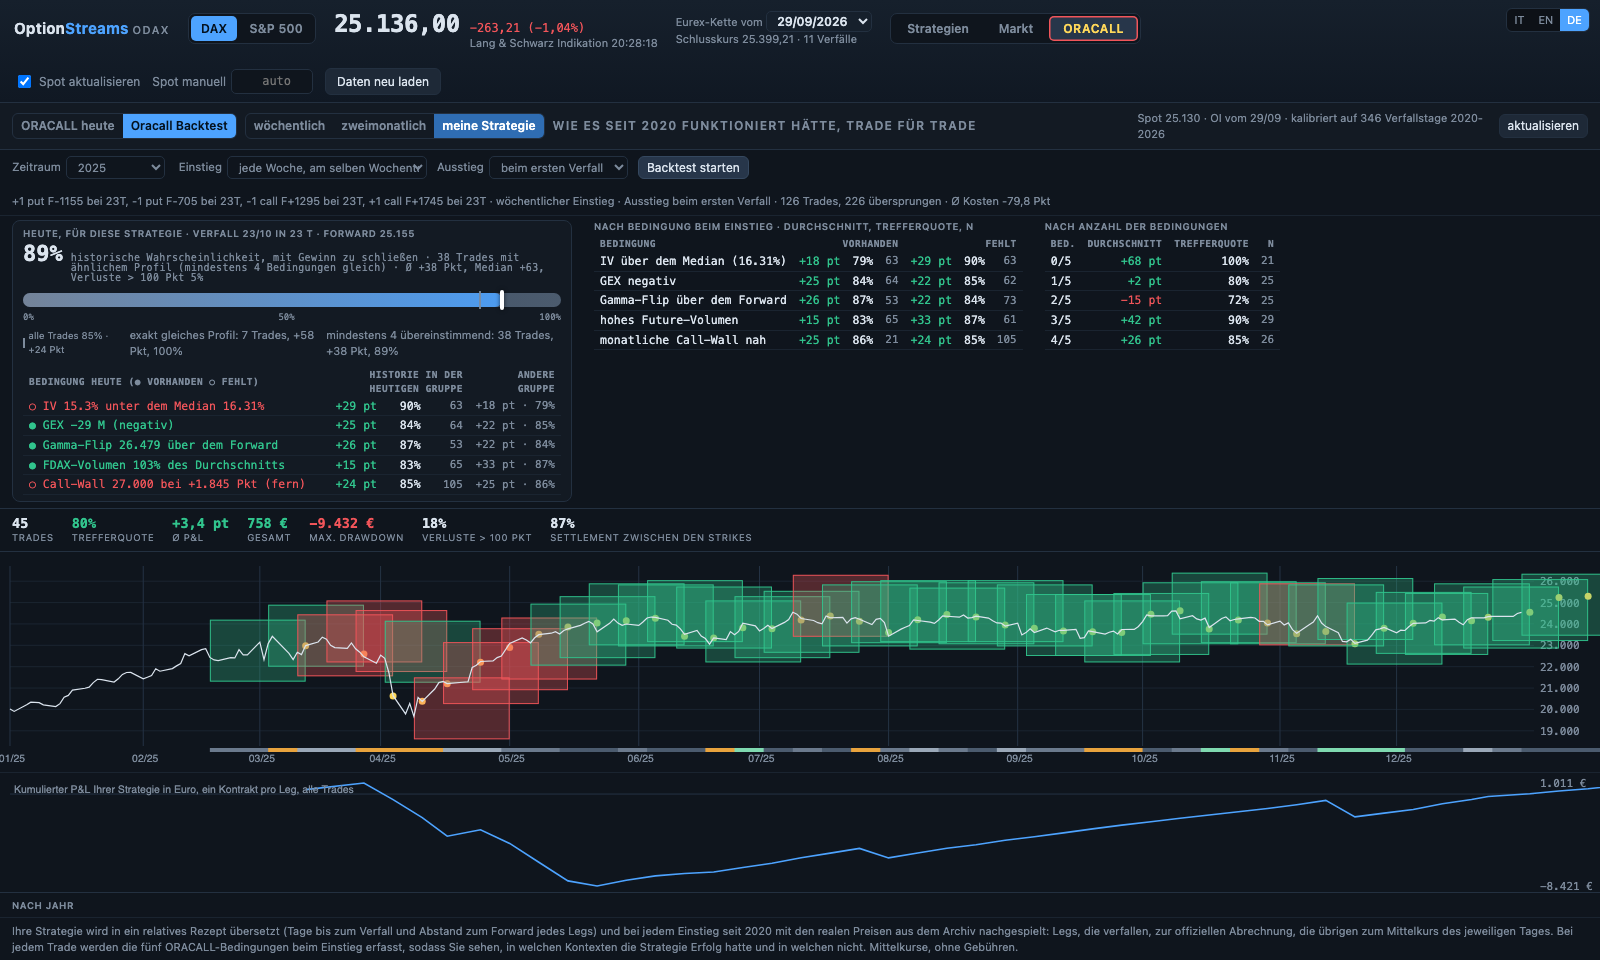Image resolution: width=1600 pixels, height=960 pixels.
Task: Click the 0/5 conditions count row
Action: [x=1162, y=261]
